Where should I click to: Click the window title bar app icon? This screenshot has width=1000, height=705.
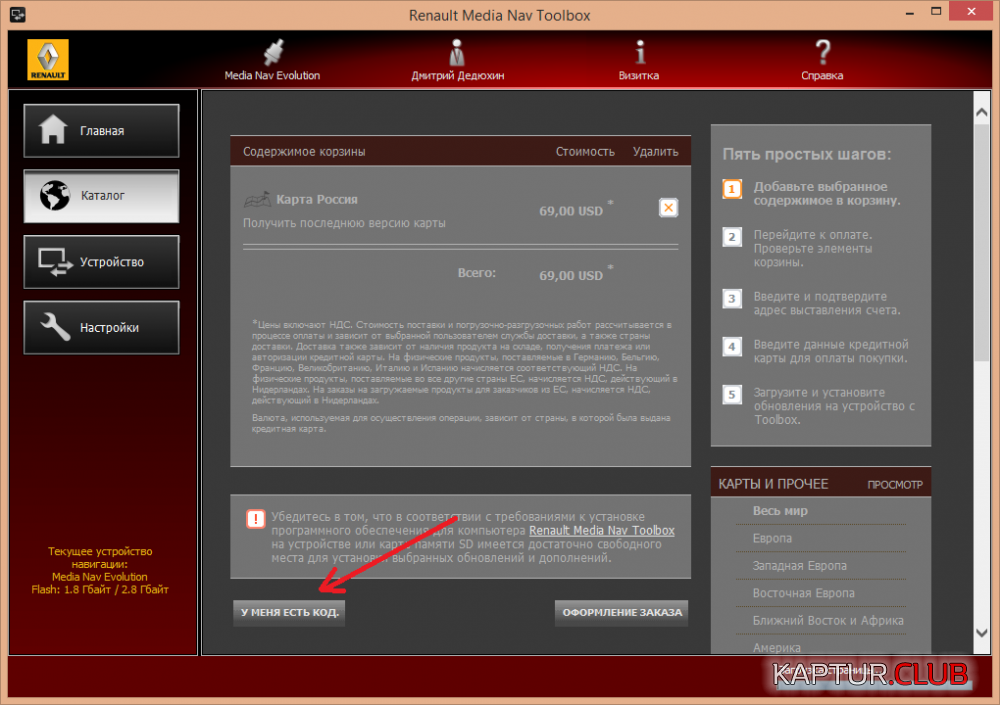coord(17,14)
